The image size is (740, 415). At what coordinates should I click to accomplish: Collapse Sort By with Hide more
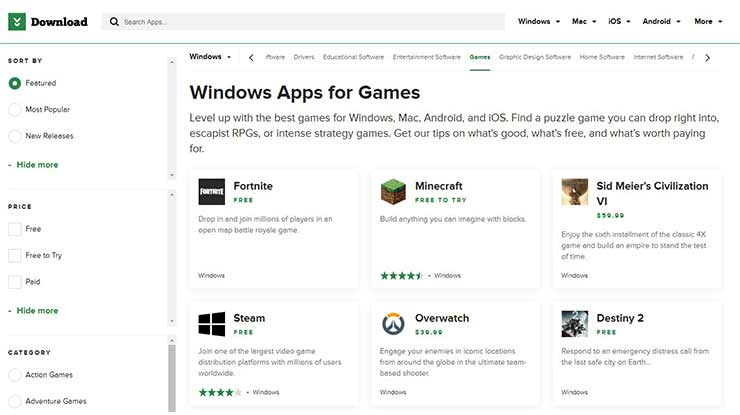point(37,165)
